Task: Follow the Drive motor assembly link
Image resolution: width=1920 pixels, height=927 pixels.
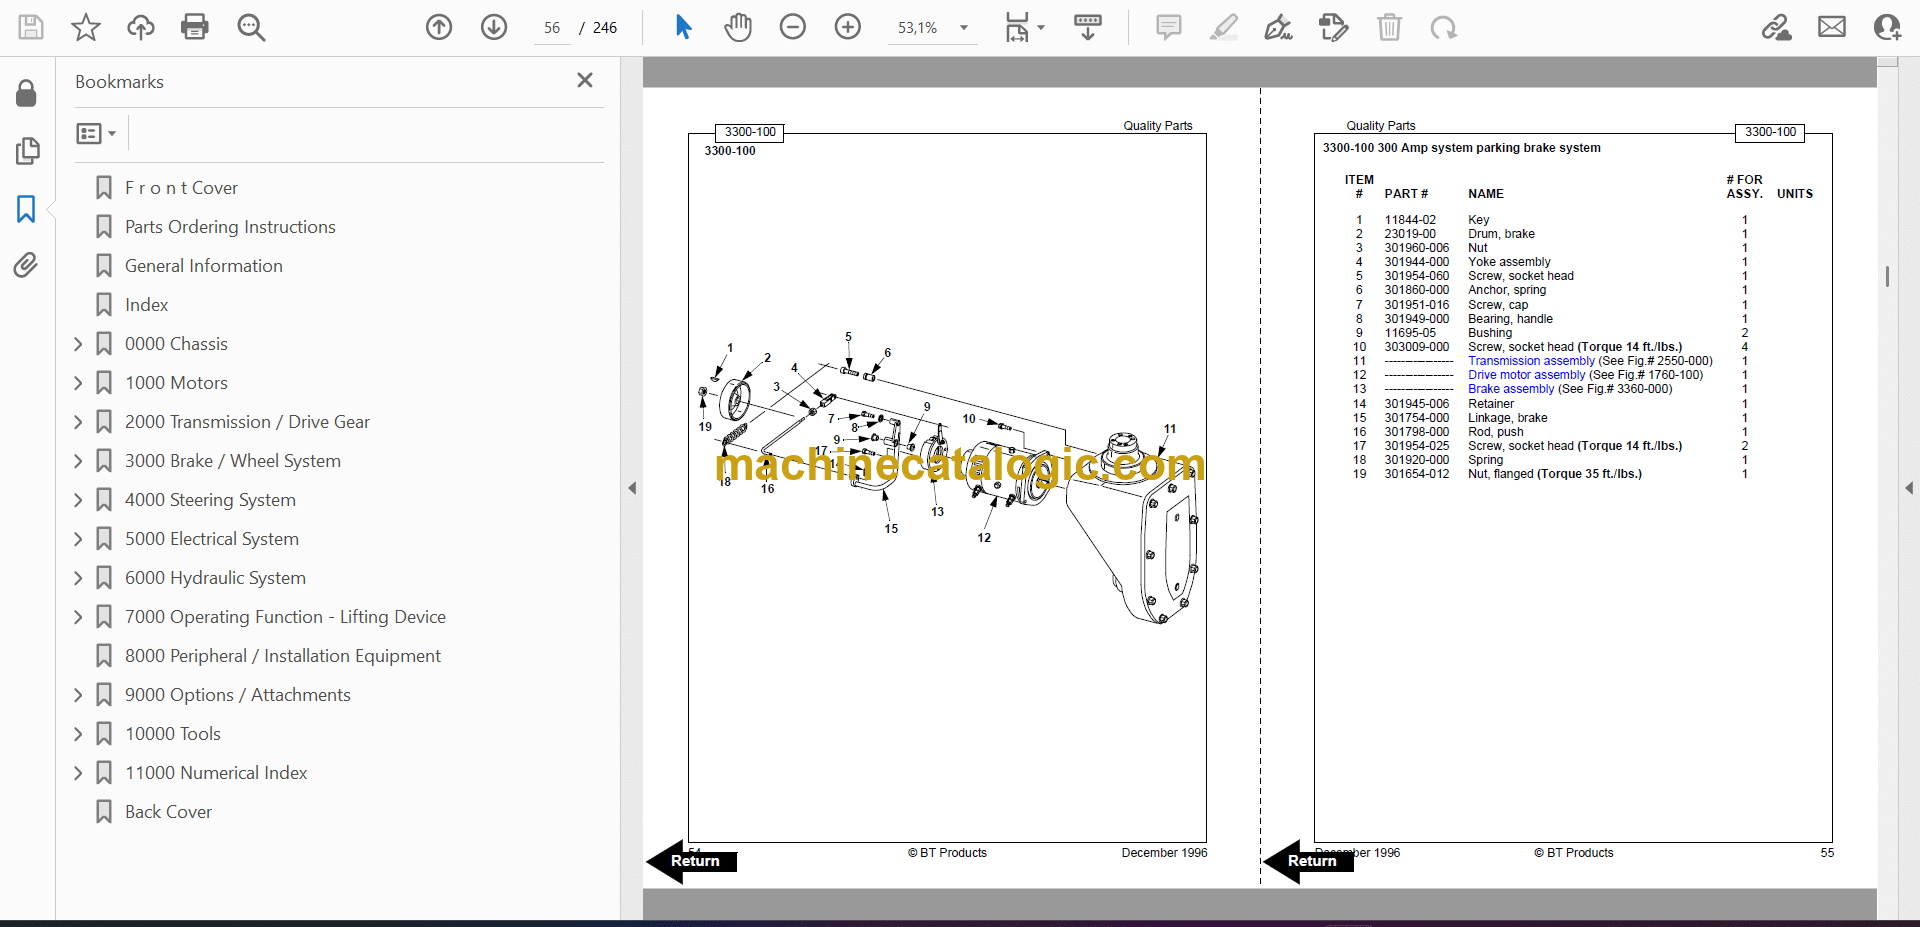Action: (x=1526, y=375)
